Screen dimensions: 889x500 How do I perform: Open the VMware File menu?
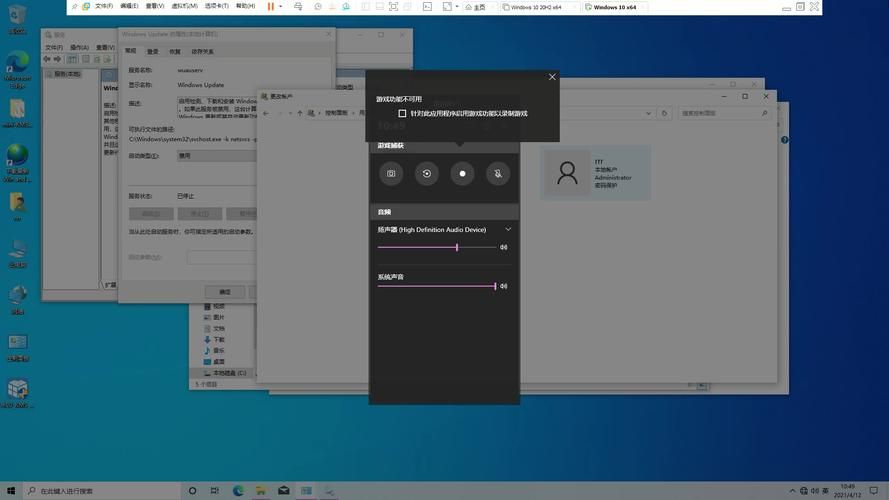[x=104, y=6]
